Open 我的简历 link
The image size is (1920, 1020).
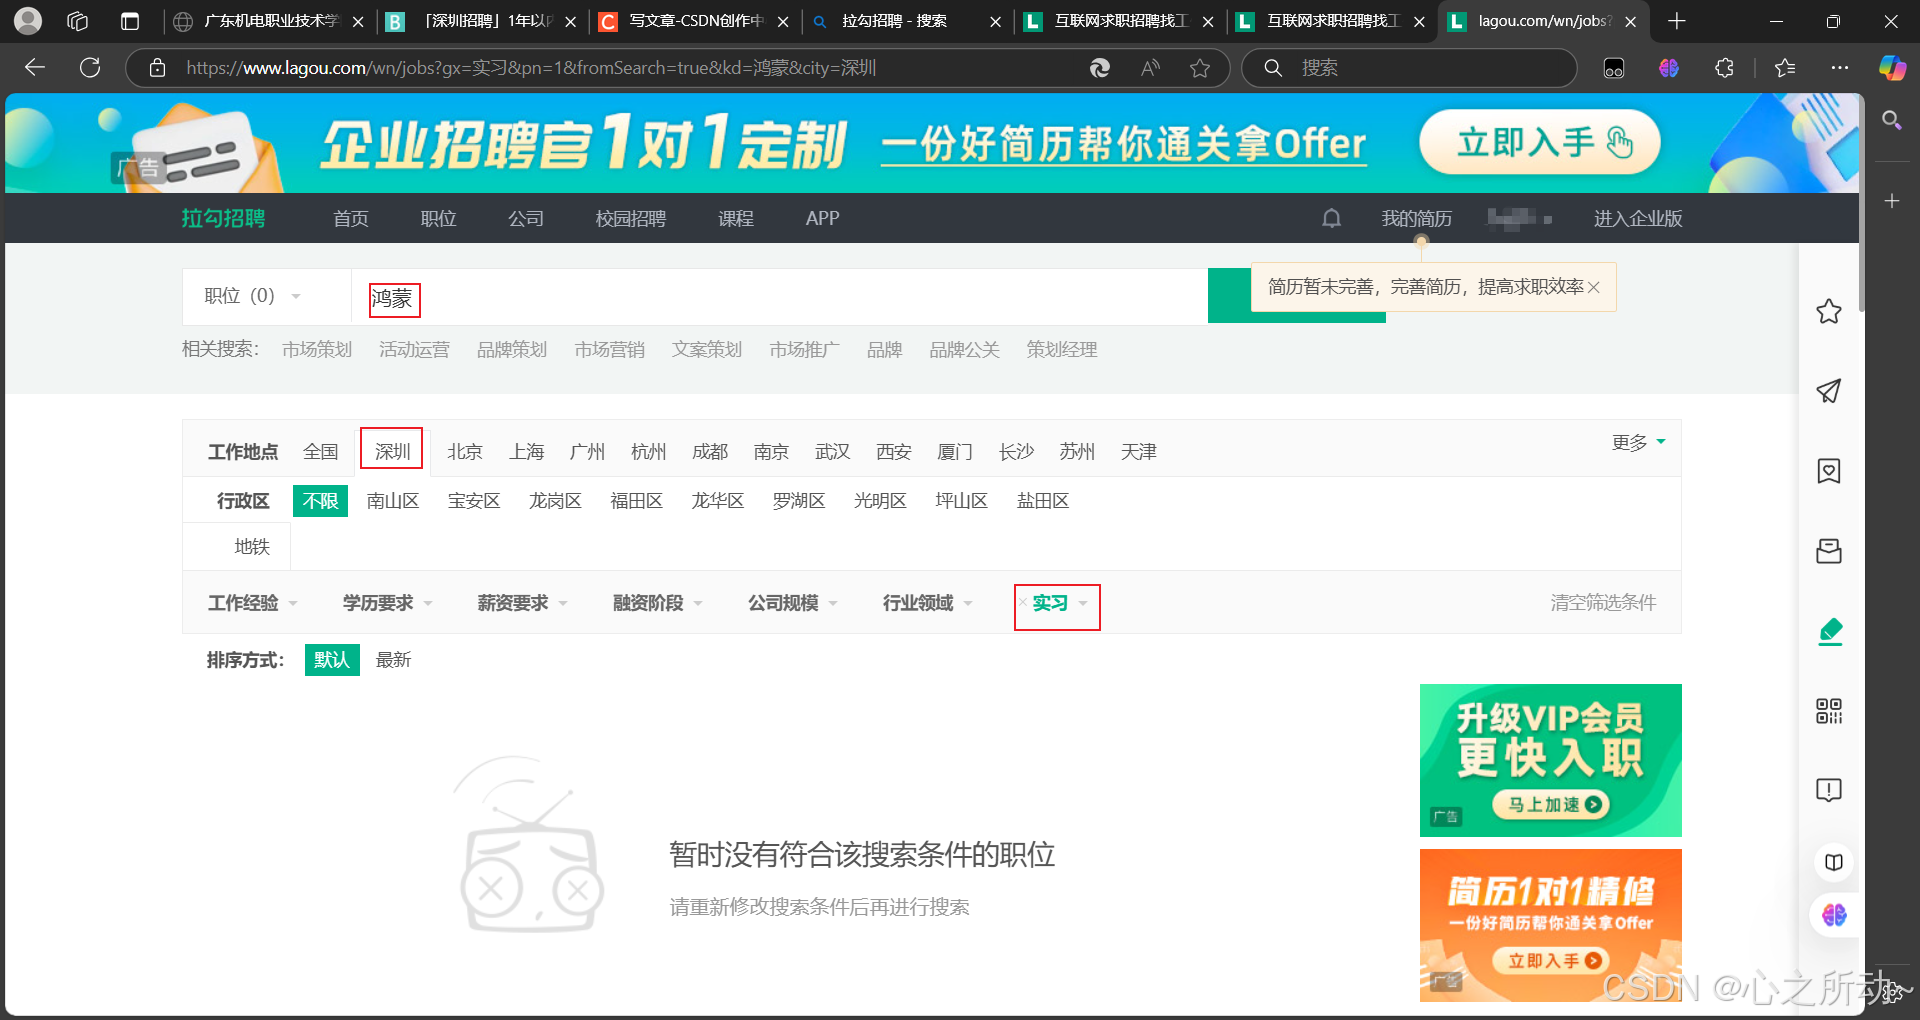(x=1417, y=218)
